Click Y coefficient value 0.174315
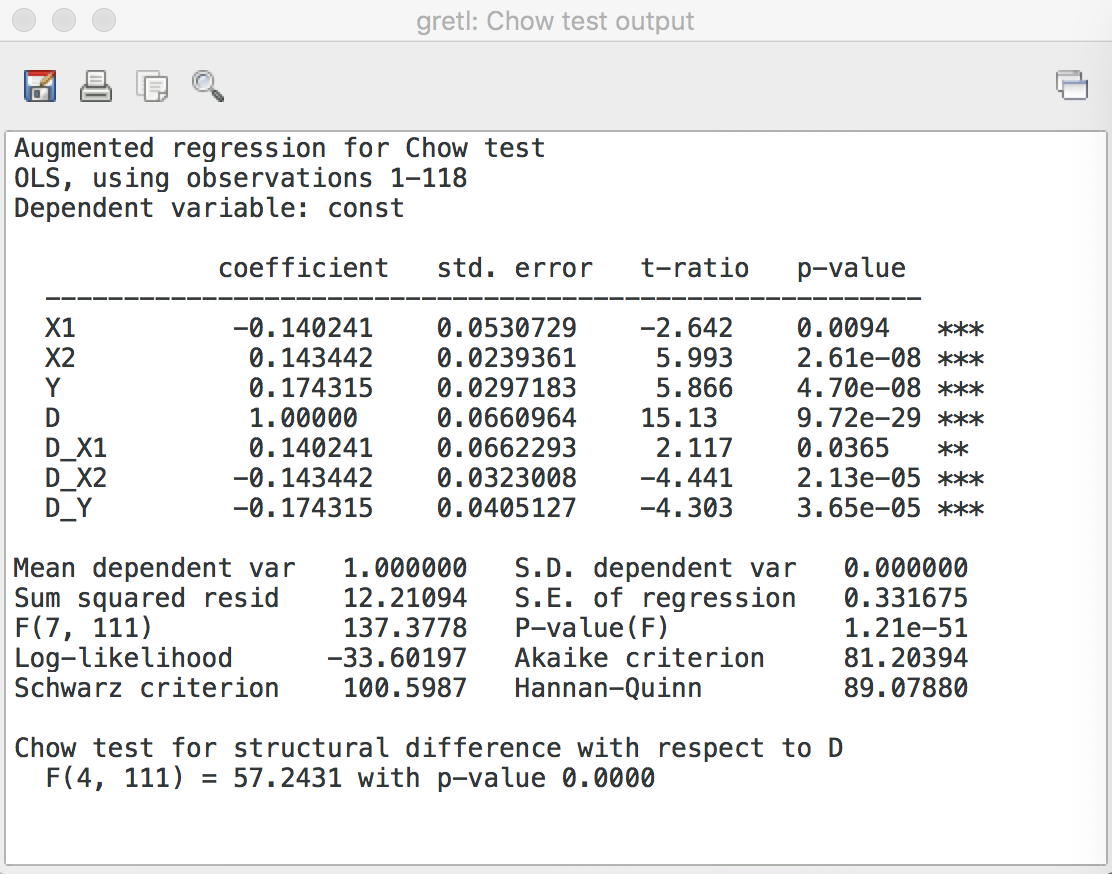 (x=311, y=388)
